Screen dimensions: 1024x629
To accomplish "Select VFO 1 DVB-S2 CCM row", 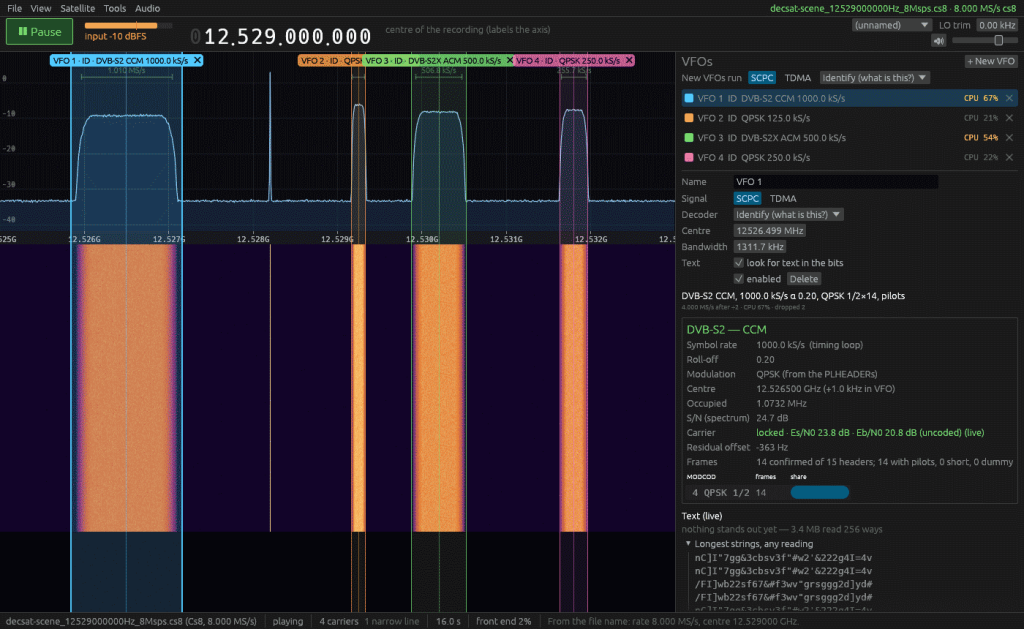I will click(849, 98).
